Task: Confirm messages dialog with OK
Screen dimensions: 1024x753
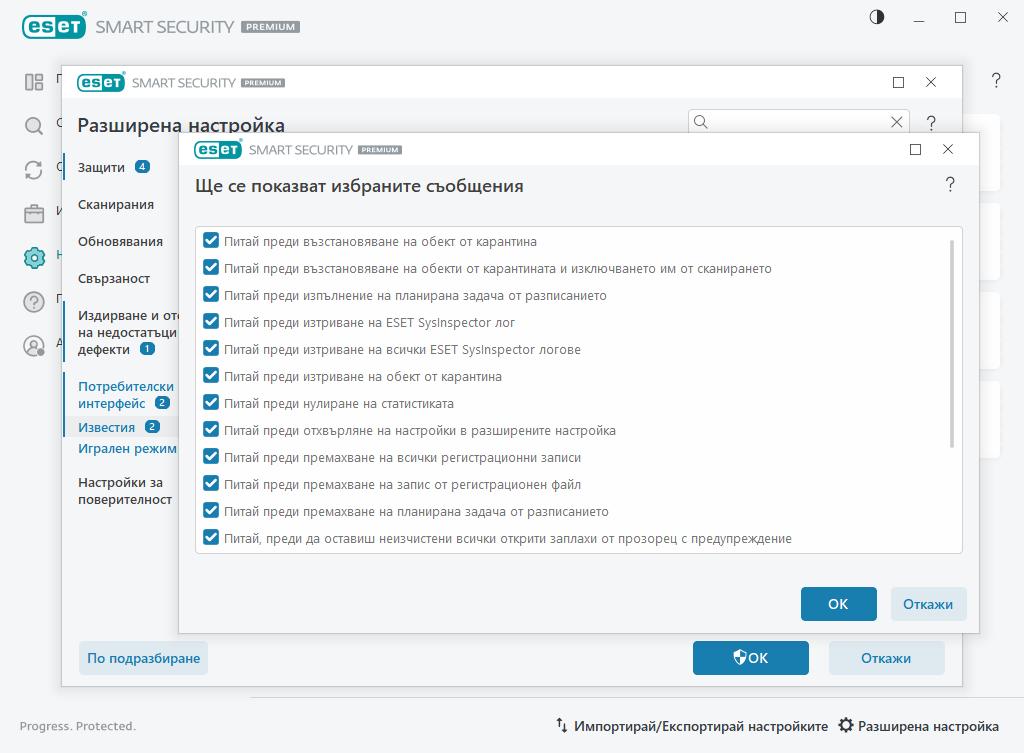Action: (839, 604)
